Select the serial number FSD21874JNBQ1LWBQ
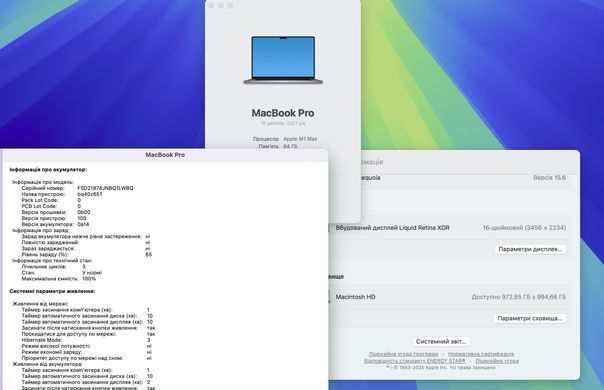Image resolution: width=604 pixels, height=390 pixels. click(105, 188)
